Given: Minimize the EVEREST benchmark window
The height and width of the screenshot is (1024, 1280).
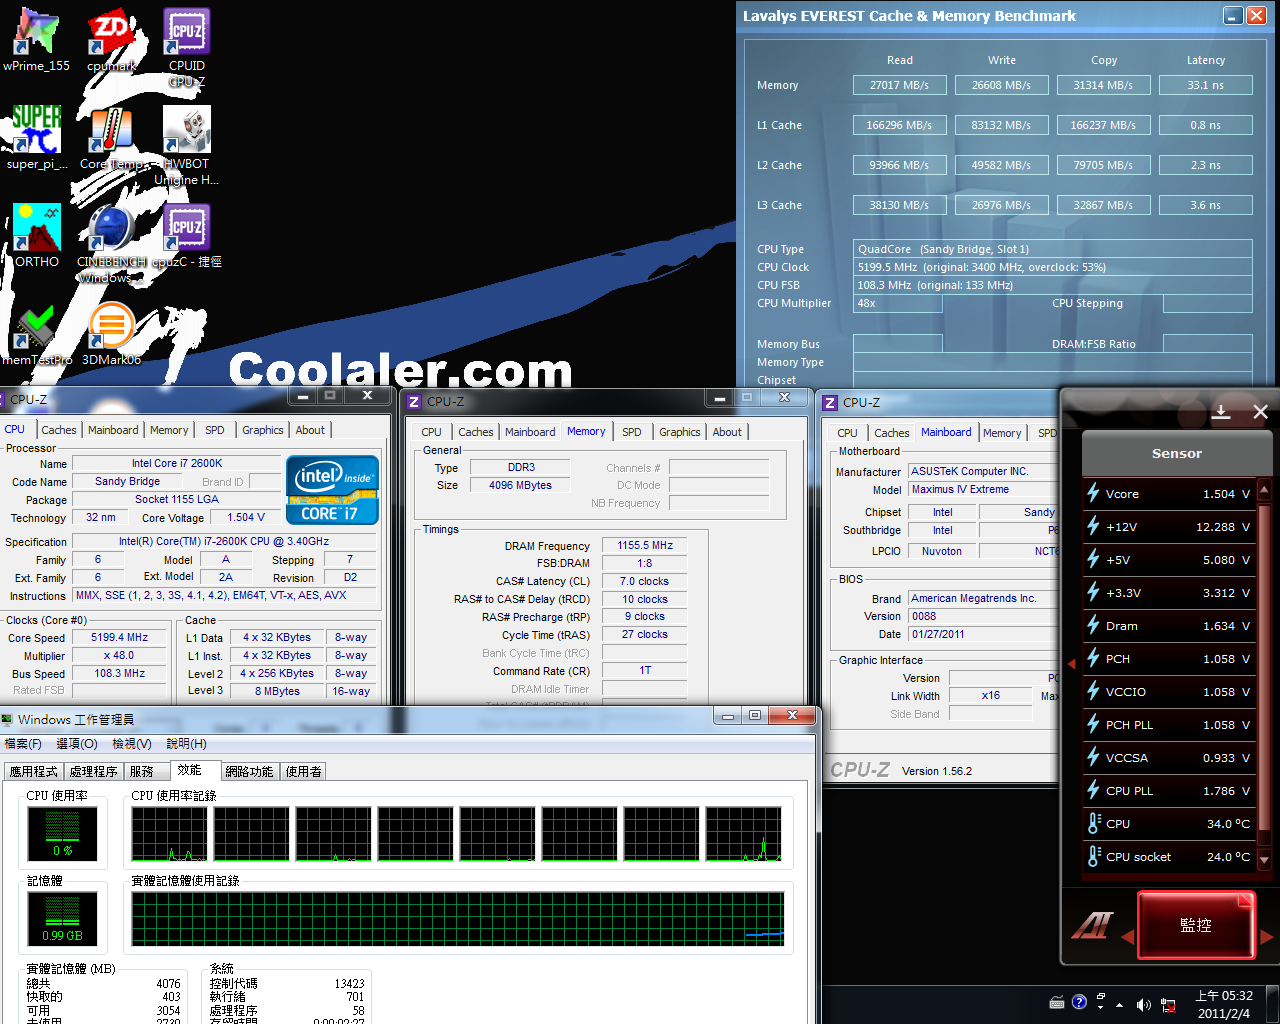Looking at the screenshot, I should (x=1233, y=15).
